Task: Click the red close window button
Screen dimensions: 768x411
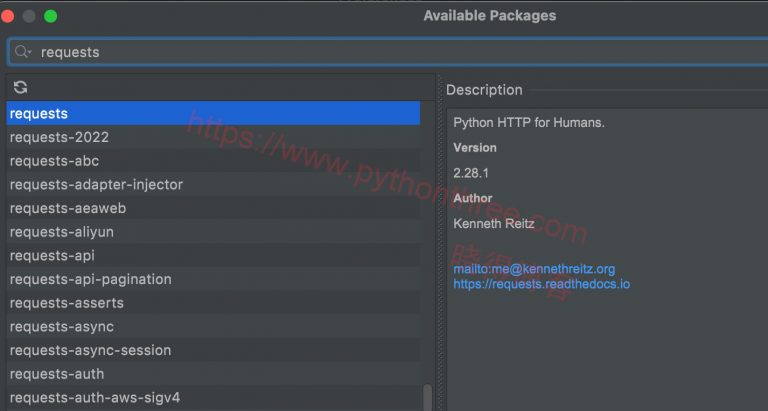Action: coord(8,16)
